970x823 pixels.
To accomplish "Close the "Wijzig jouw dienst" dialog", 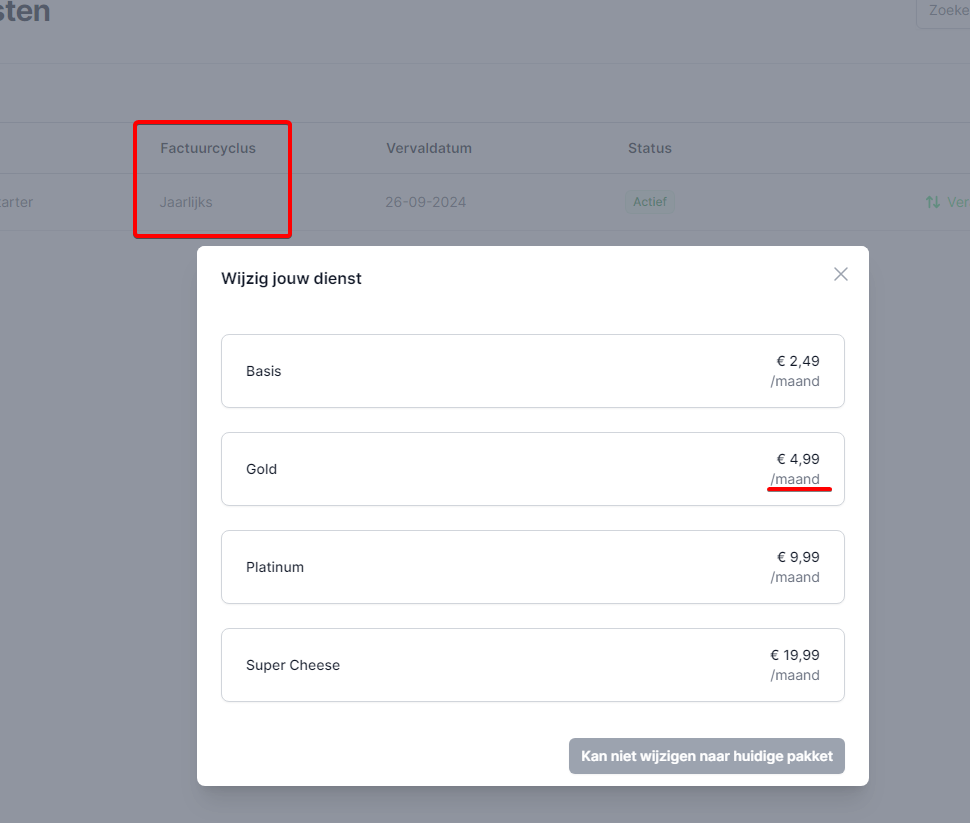I will (841, 274).
